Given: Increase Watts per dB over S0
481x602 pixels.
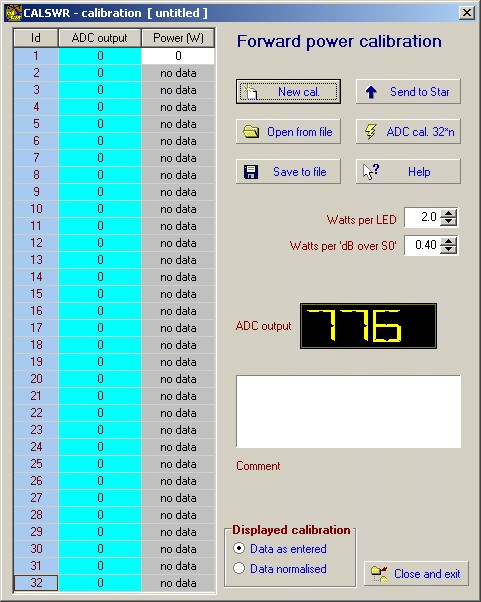Looking at the screenshot, I should point(448,241).
